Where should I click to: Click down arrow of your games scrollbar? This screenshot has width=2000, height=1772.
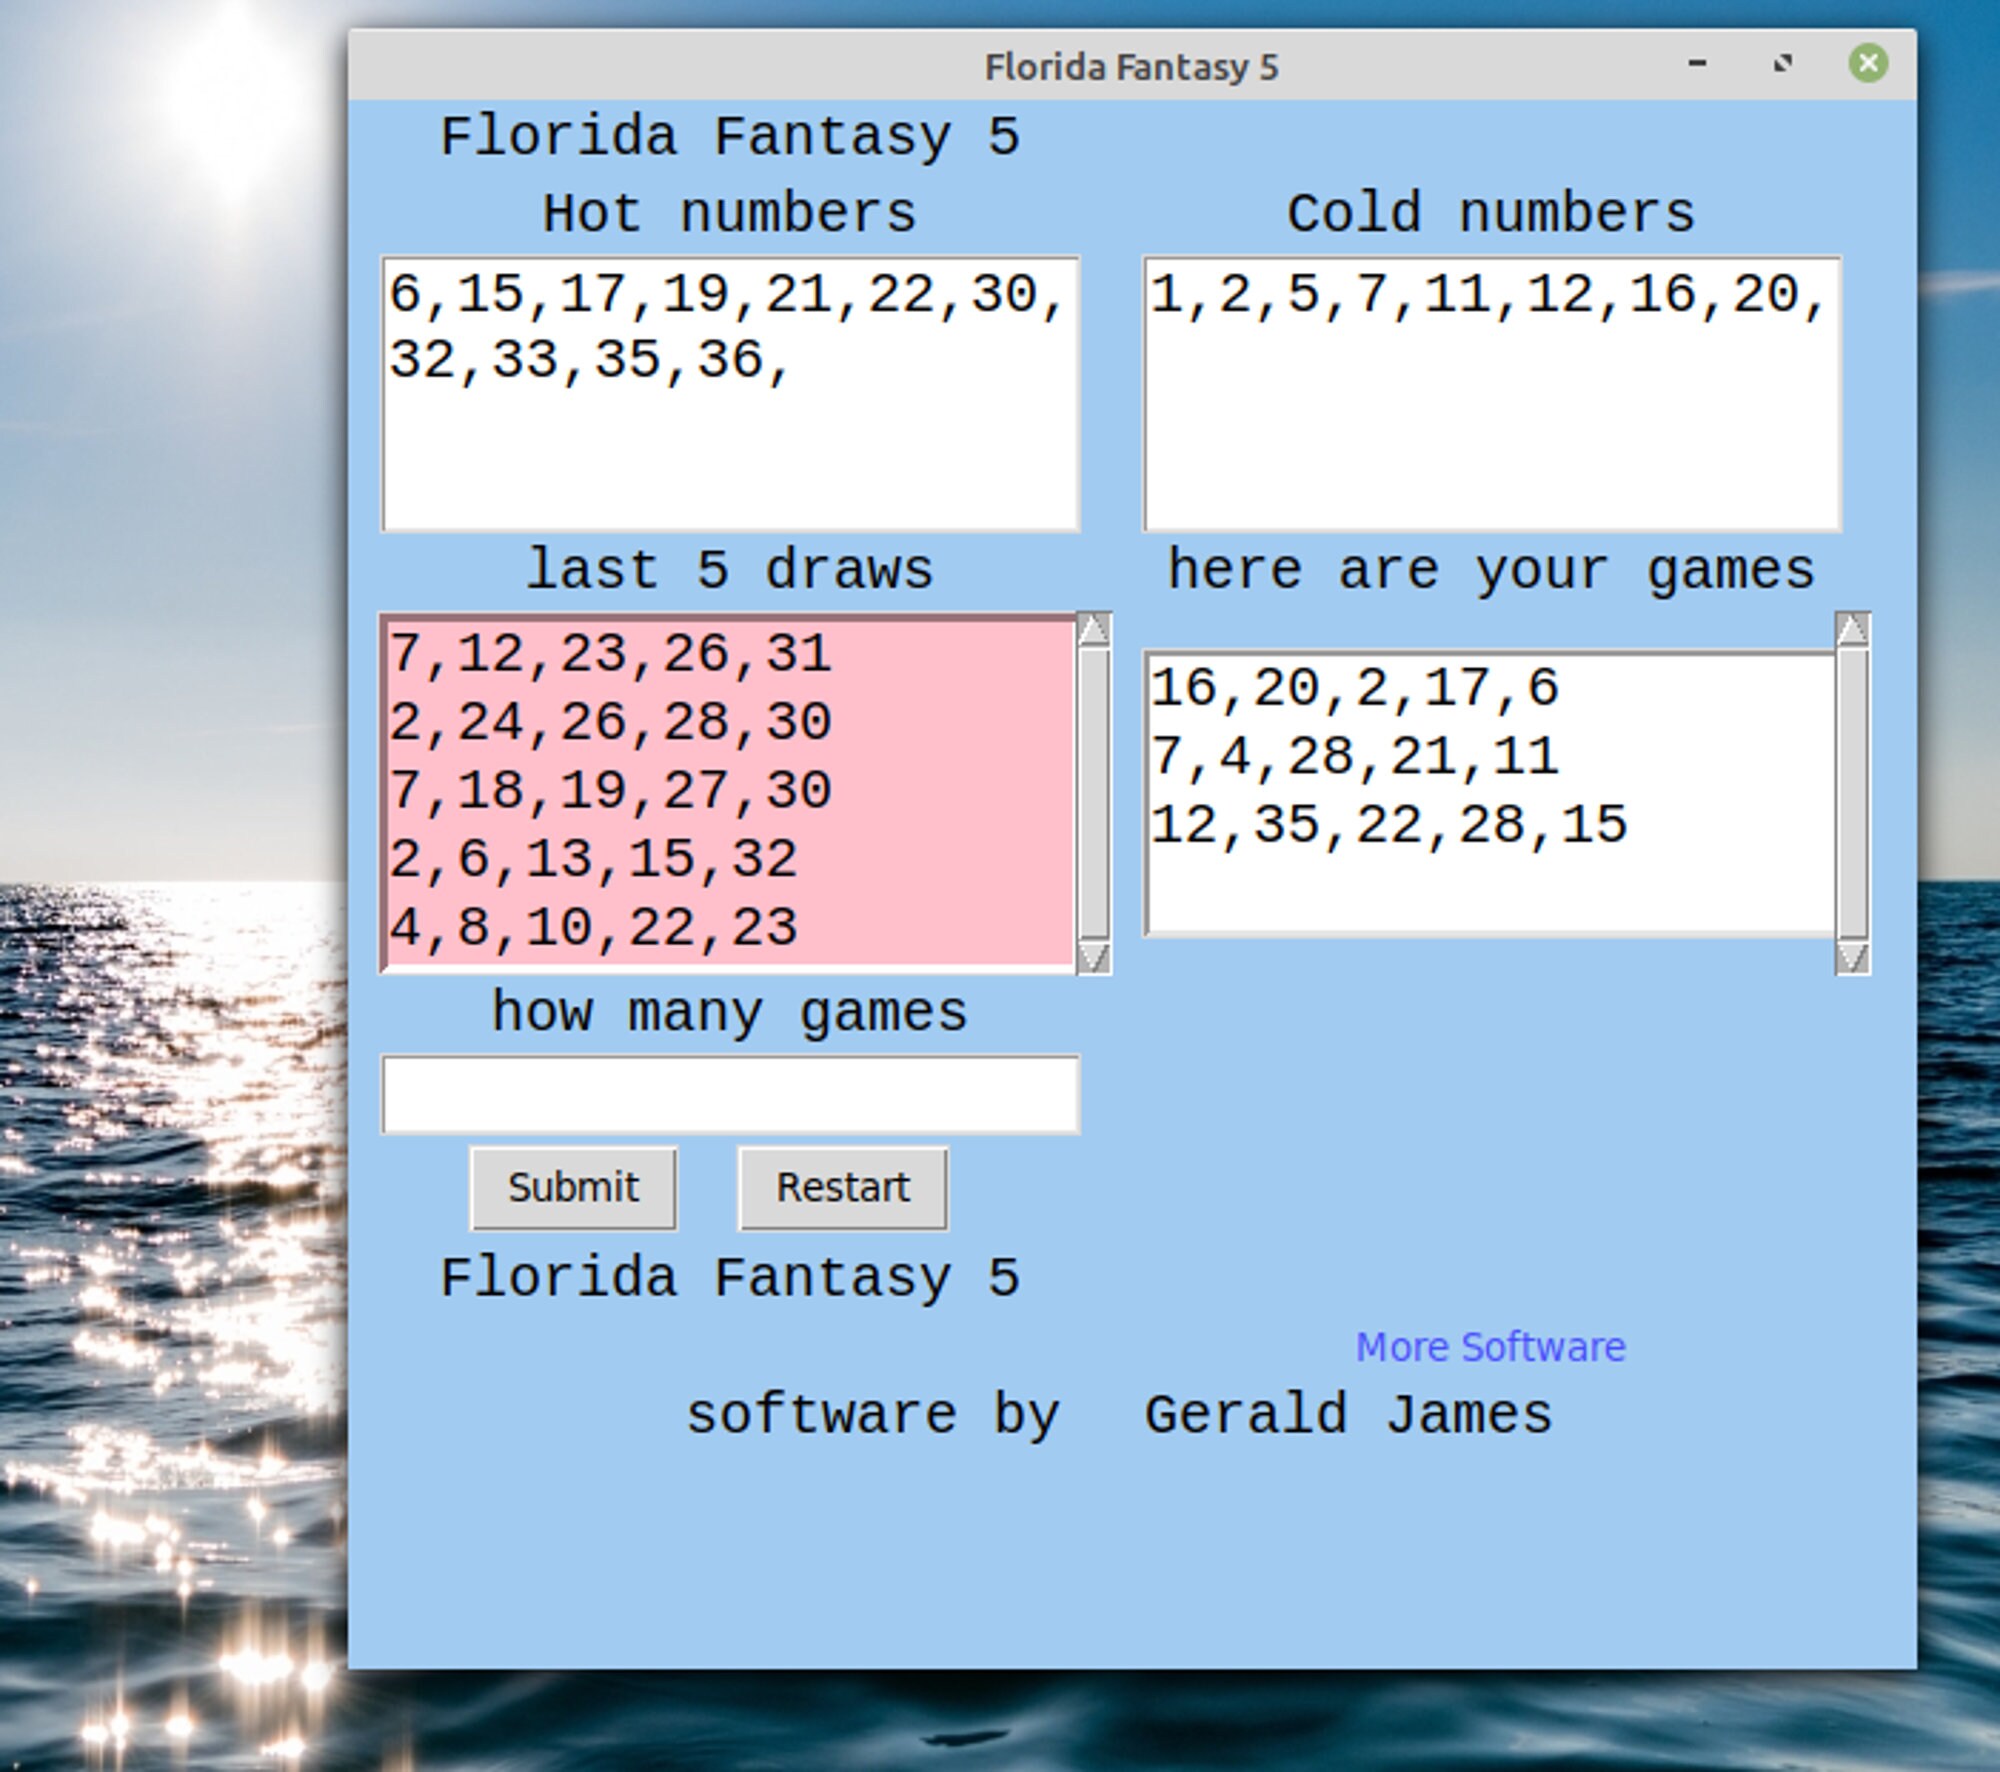[x=1853, y=957]
